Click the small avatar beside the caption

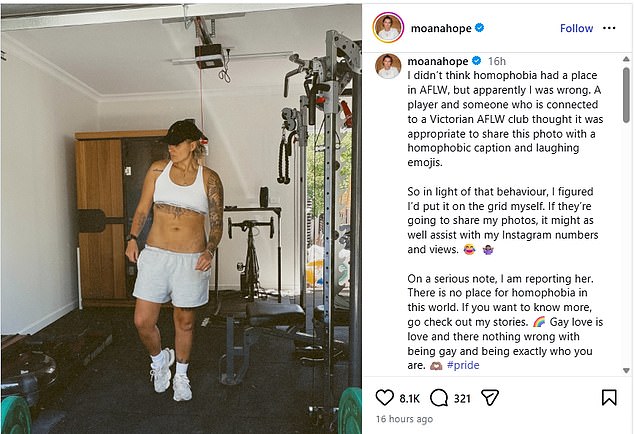click(x=387, y=67)
